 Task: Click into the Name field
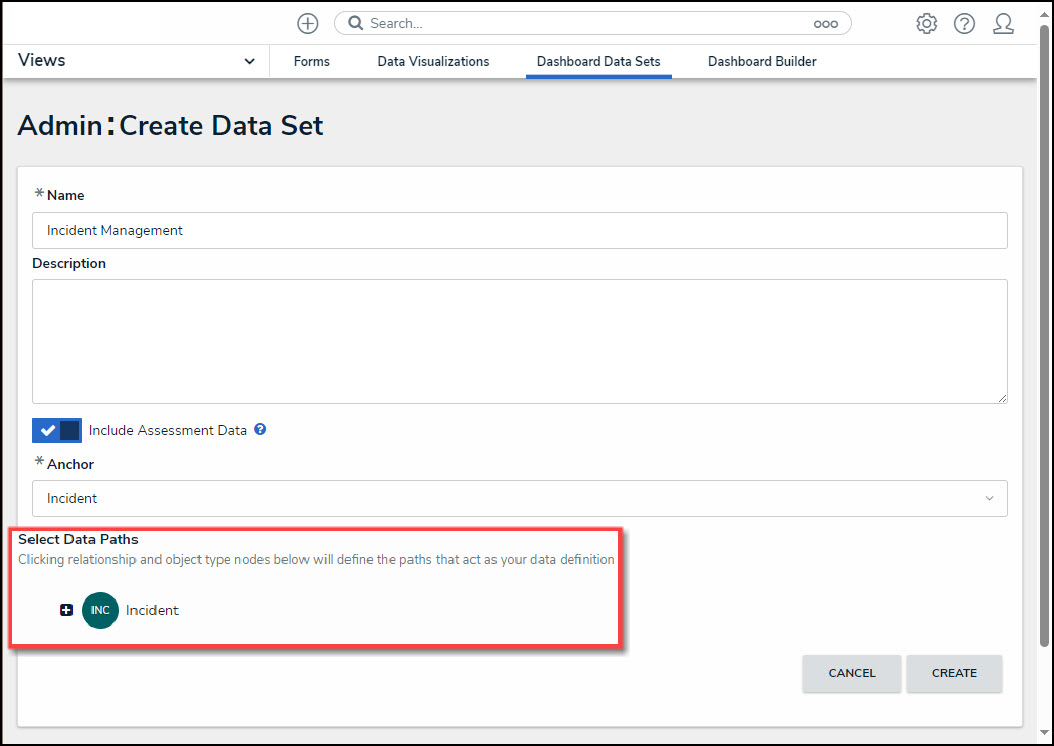click(x=519, y=230)
